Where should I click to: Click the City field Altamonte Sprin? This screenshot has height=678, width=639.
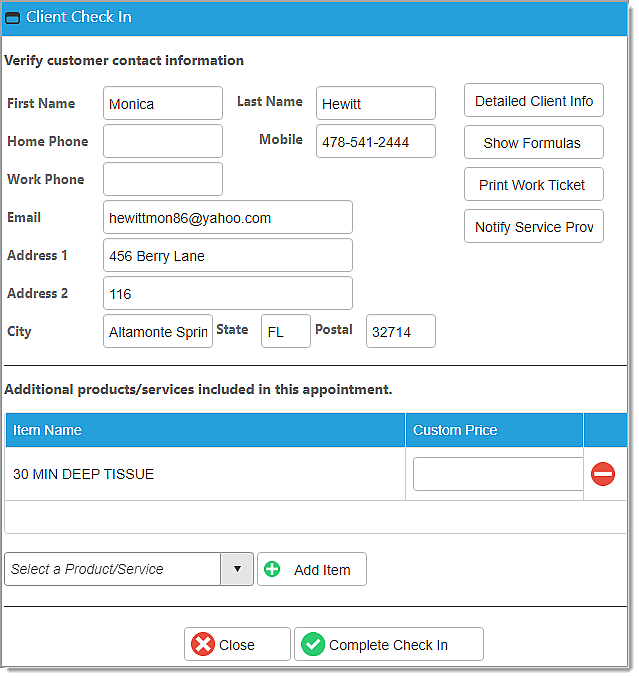(158, 331)
